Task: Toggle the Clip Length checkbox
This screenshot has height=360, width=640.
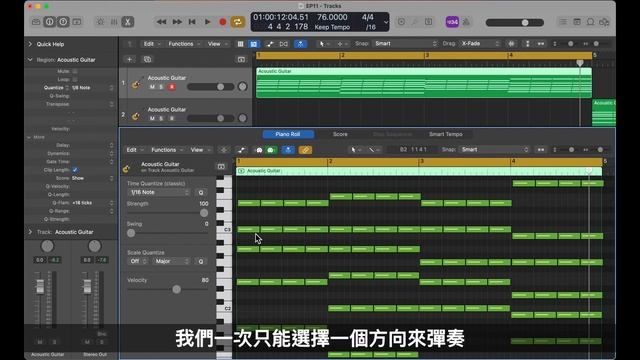Action: click(75, 170)
